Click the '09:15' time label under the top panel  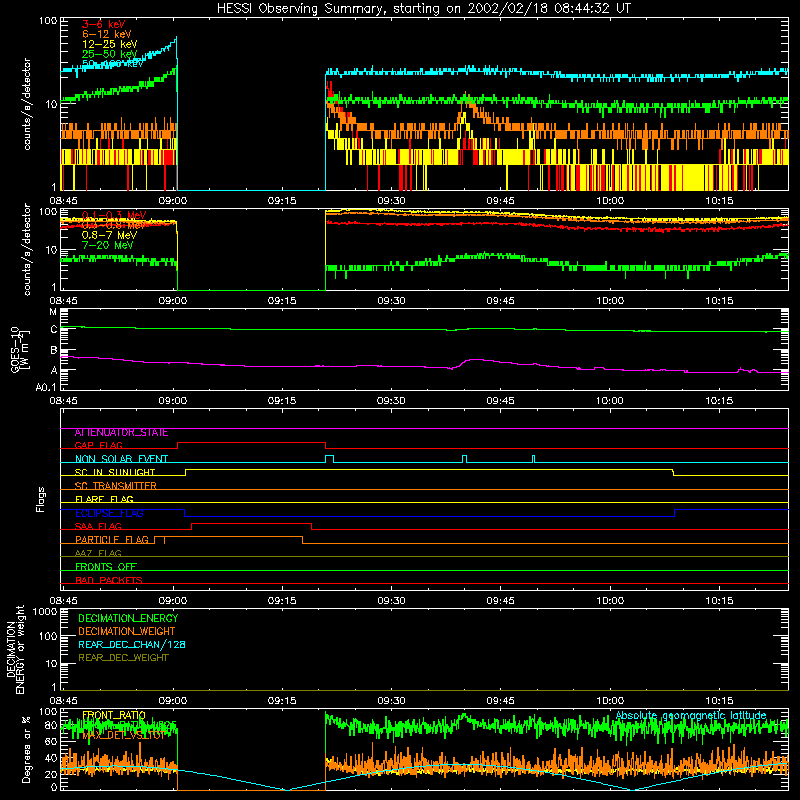282,201
